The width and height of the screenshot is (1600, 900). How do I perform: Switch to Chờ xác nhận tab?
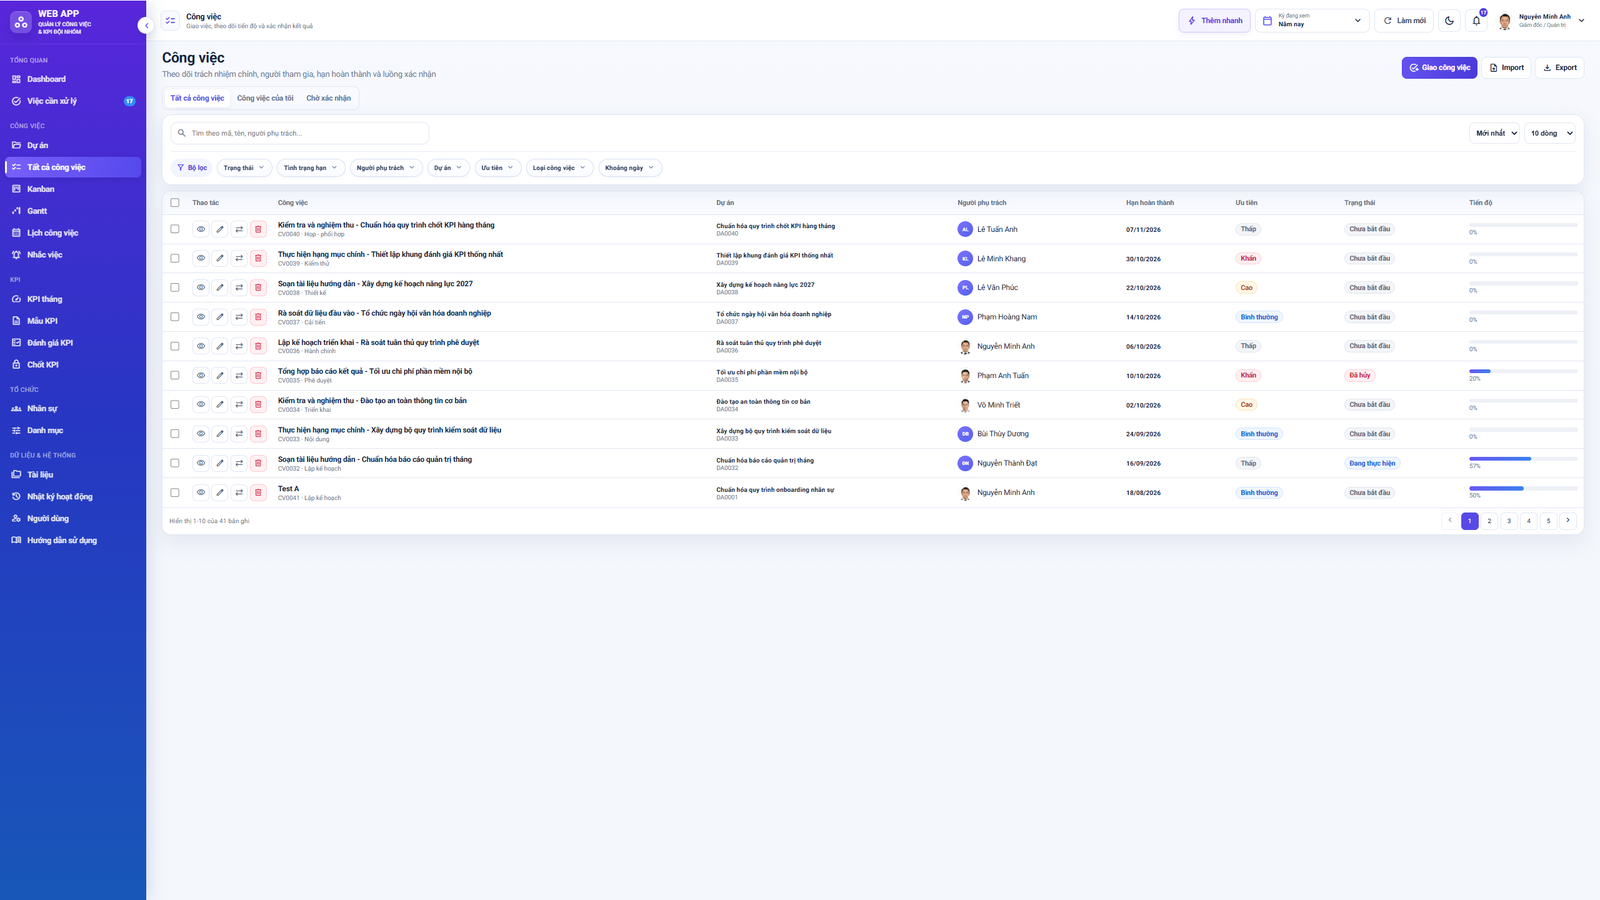coord(329,98)
